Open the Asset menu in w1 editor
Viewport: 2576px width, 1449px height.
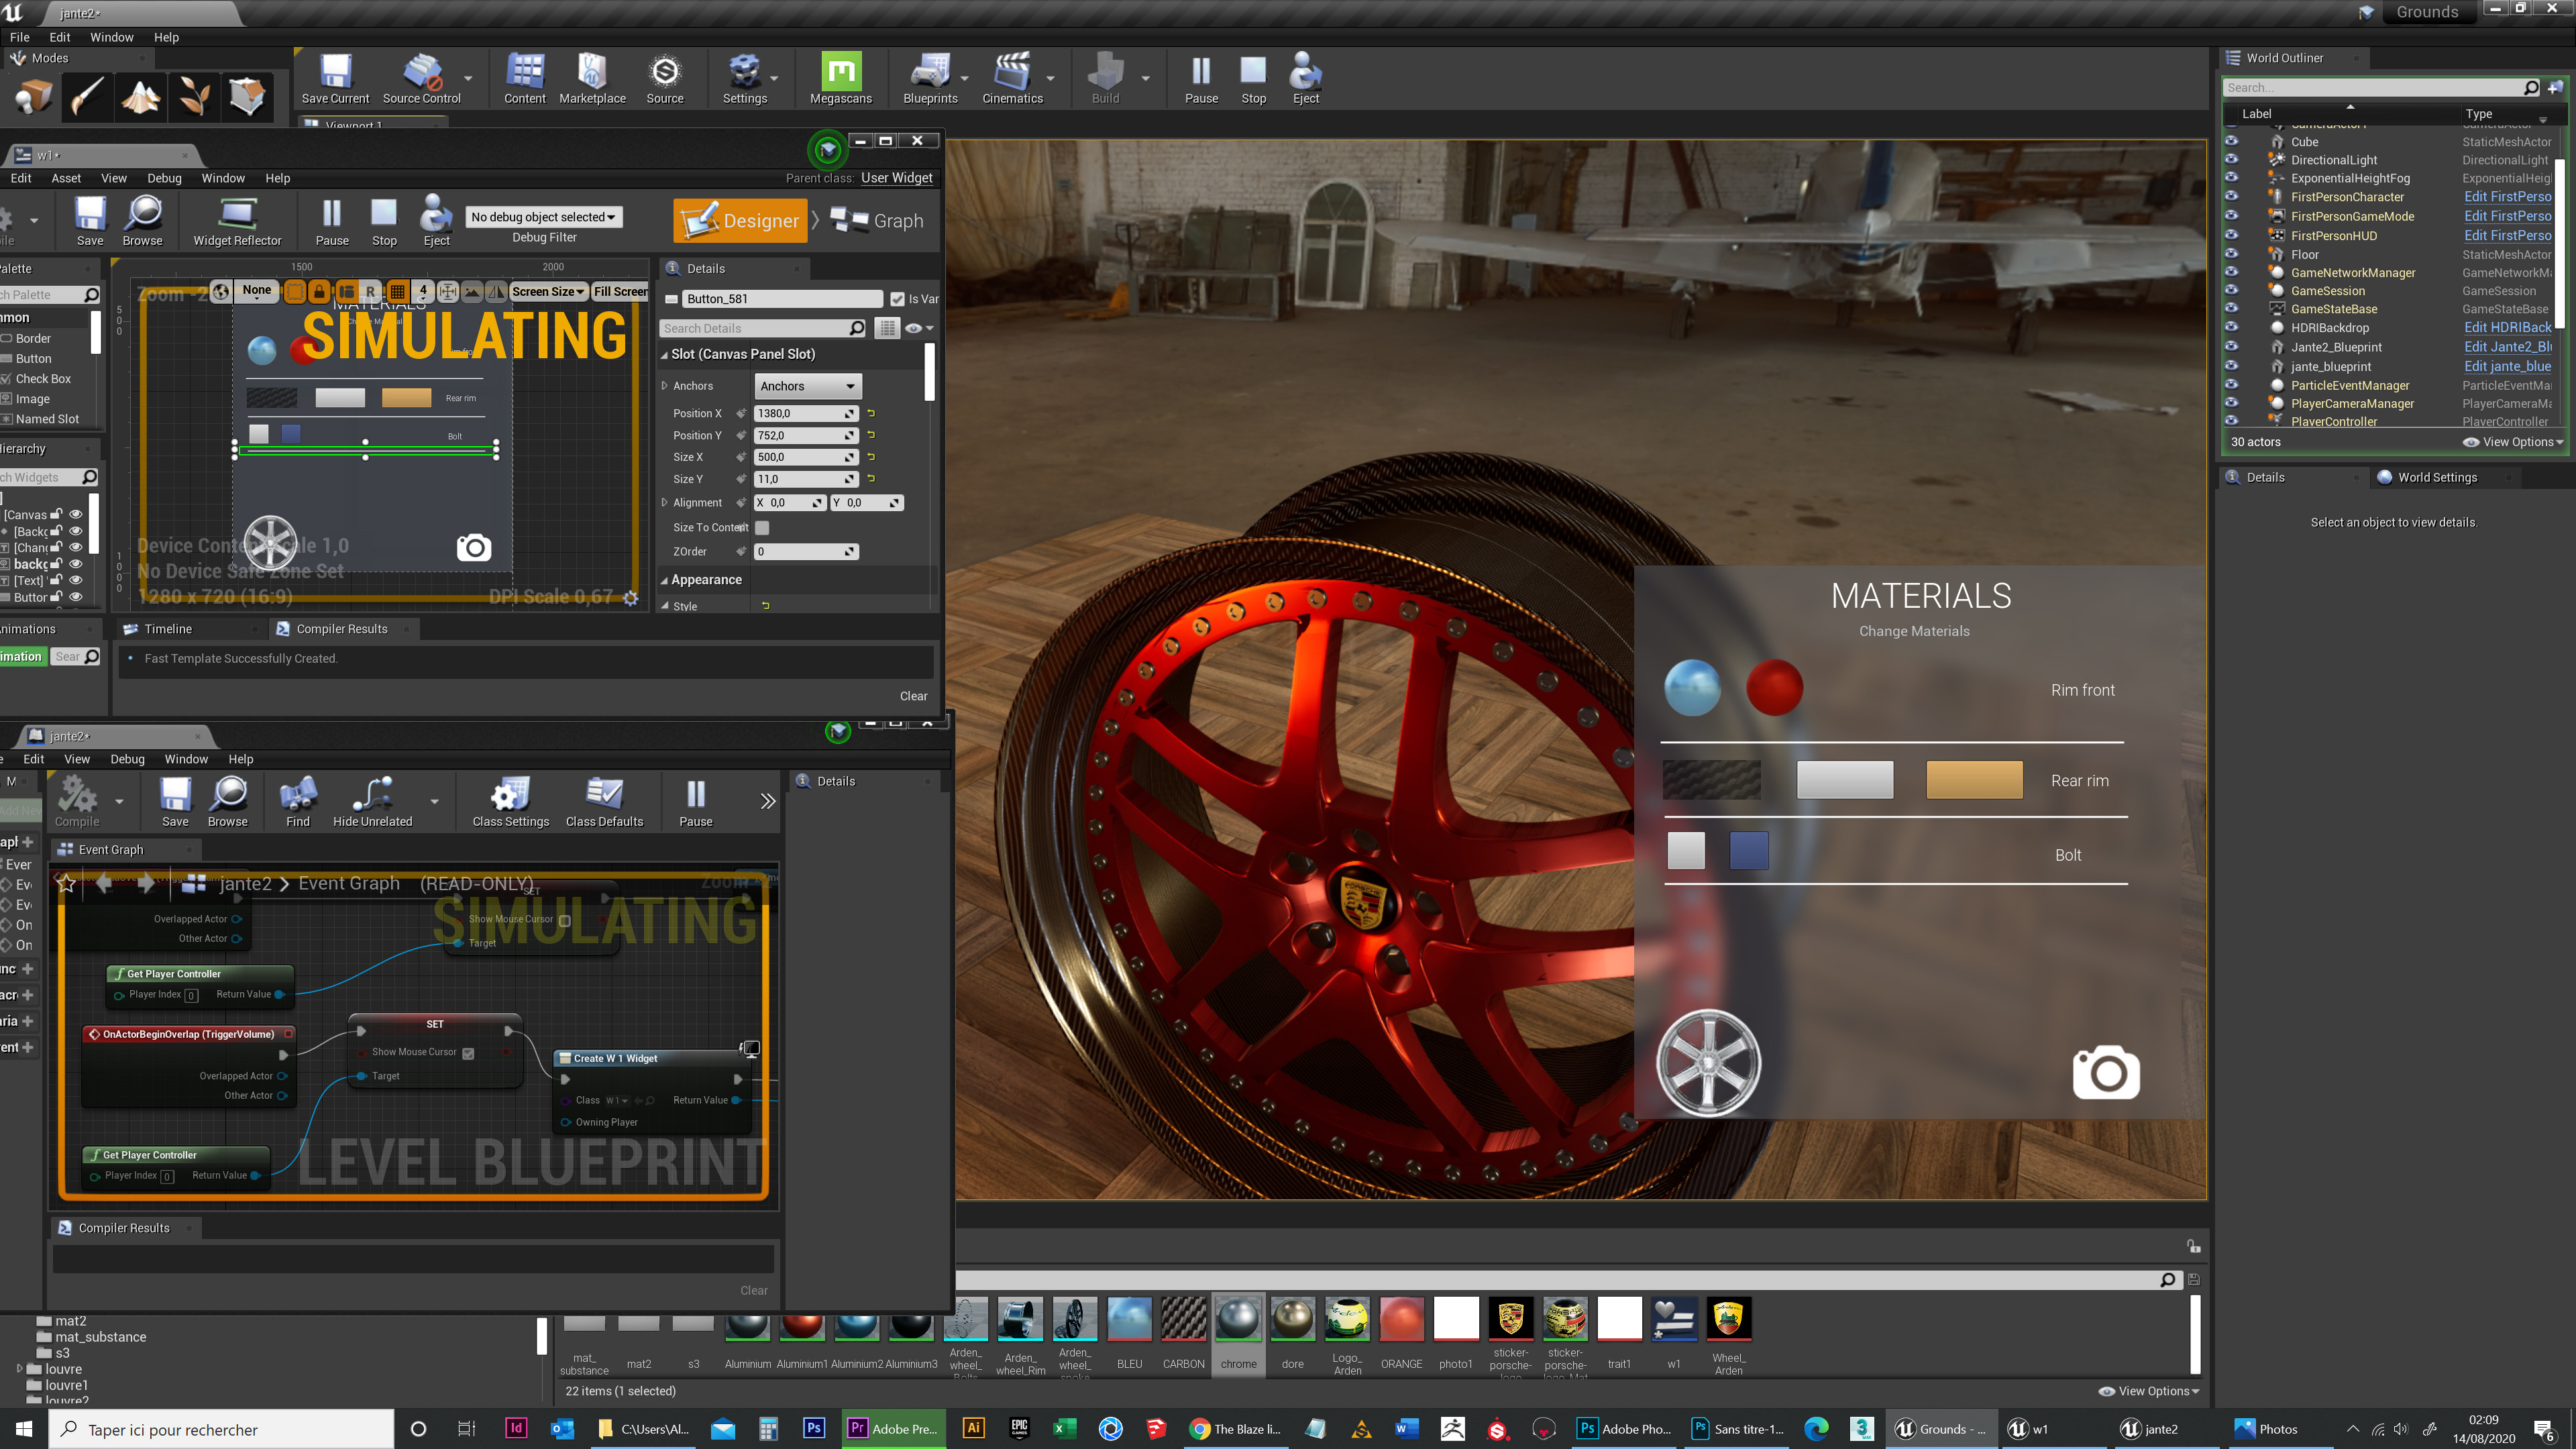tap(66, 178)
